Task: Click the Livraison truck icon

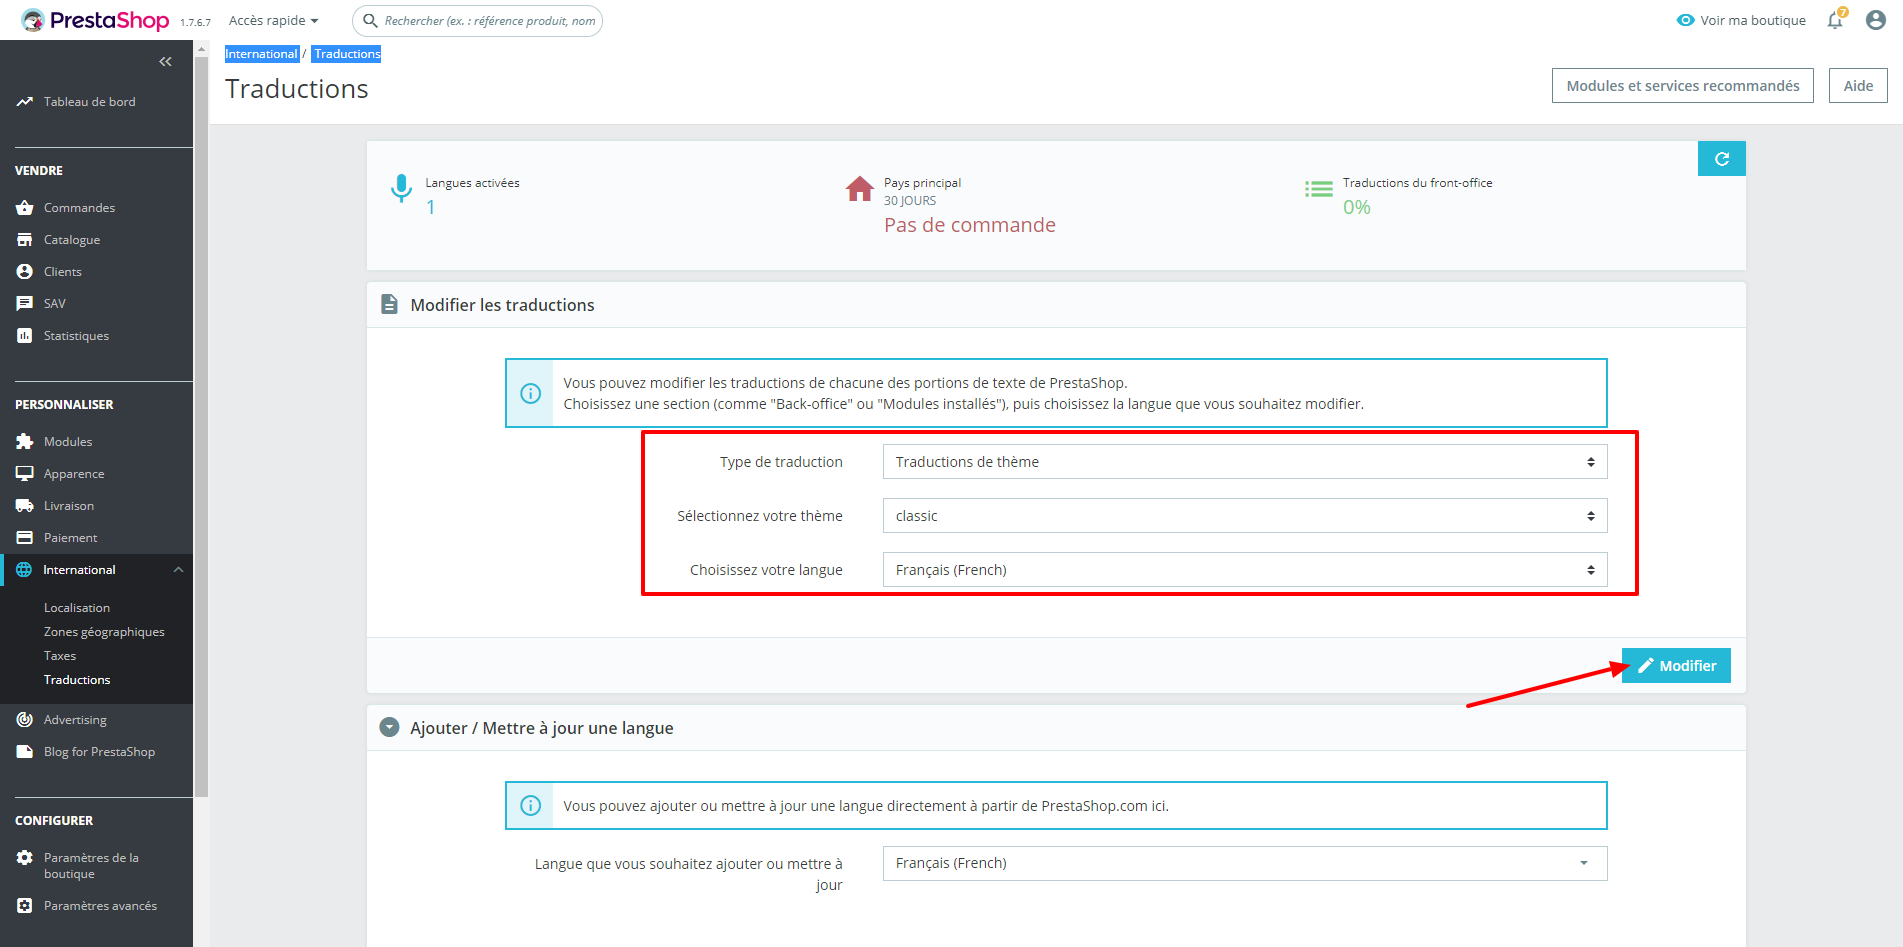Action: [25, 506]
